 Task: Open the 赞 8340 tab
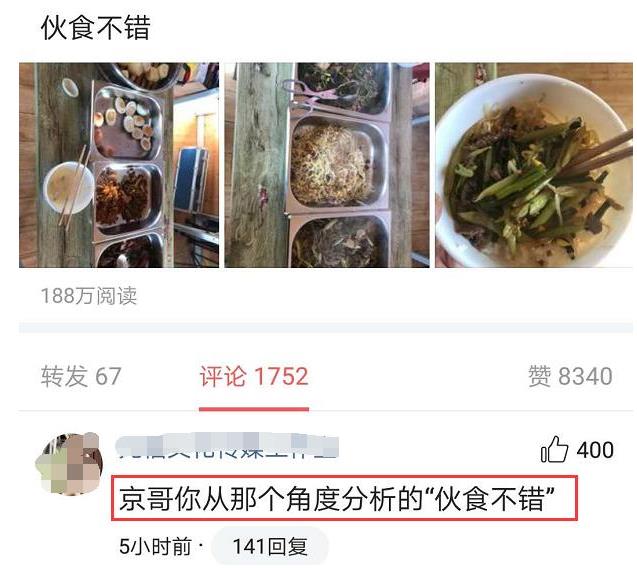click(x=570, y=376)
